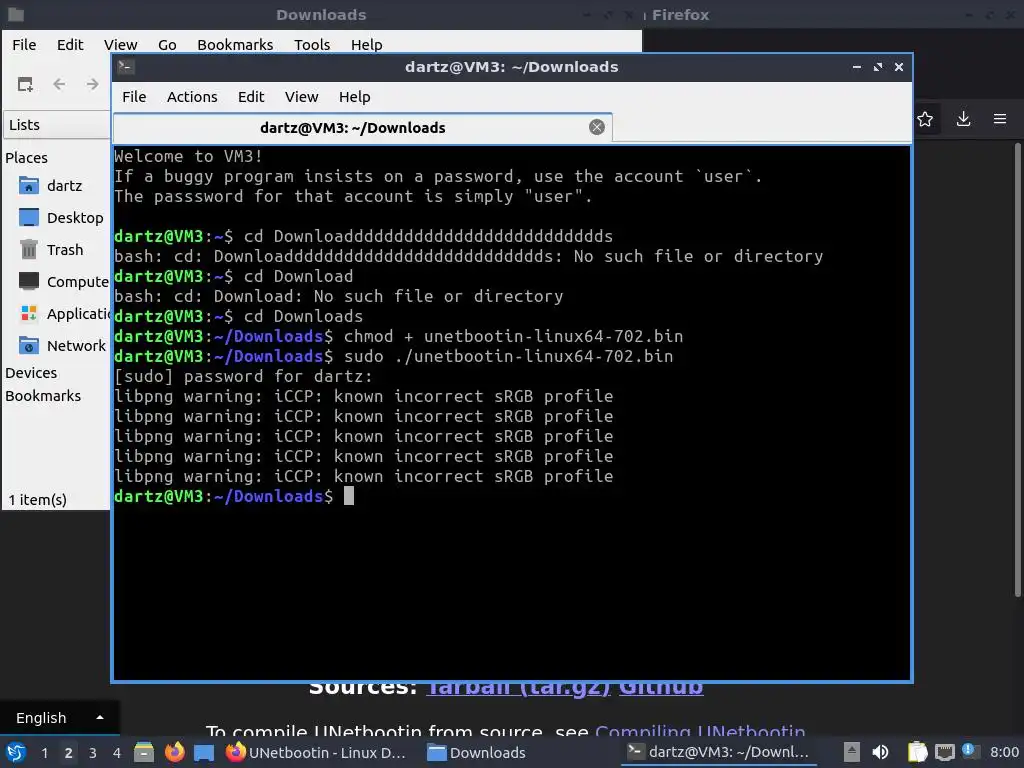This screenshot has height=768, width=1024.
Task: Click show desktop icon in taskbar
Action: [204, 752]
